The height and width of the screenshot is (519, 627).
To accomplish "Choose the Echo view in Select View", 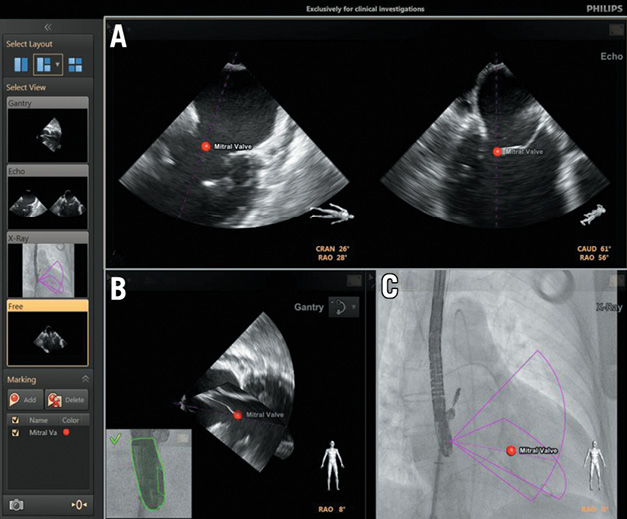I will point(48,201).
